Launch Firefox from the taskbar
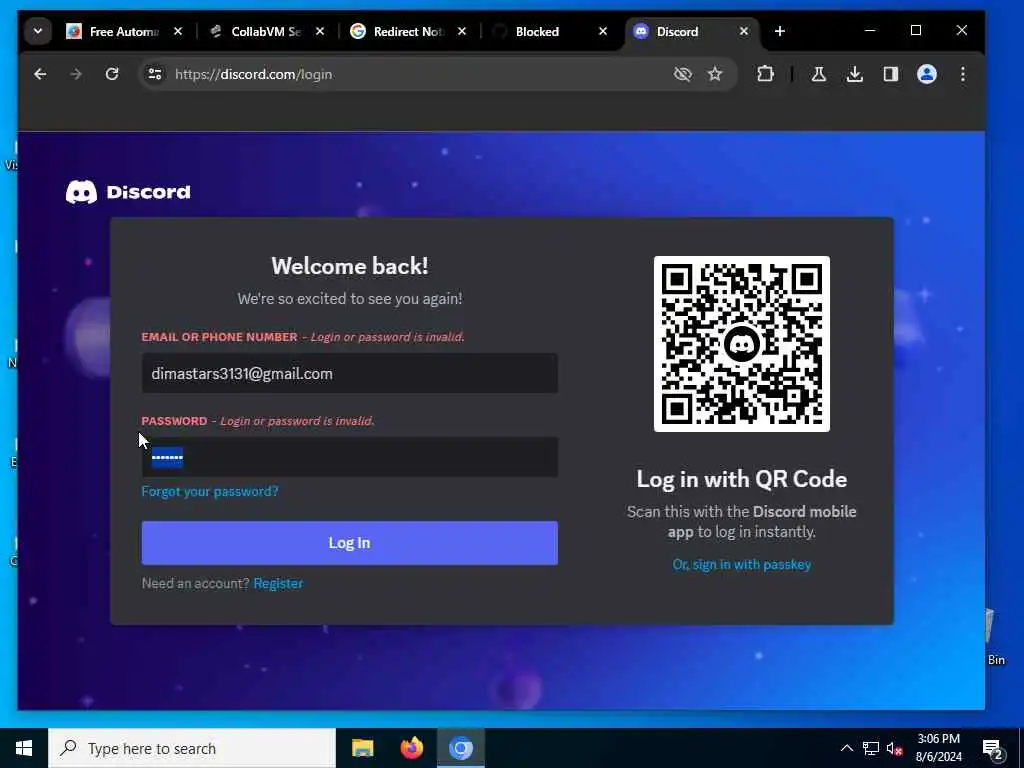Viewport: 1024px width, 768px height. (x=411, y=748)
